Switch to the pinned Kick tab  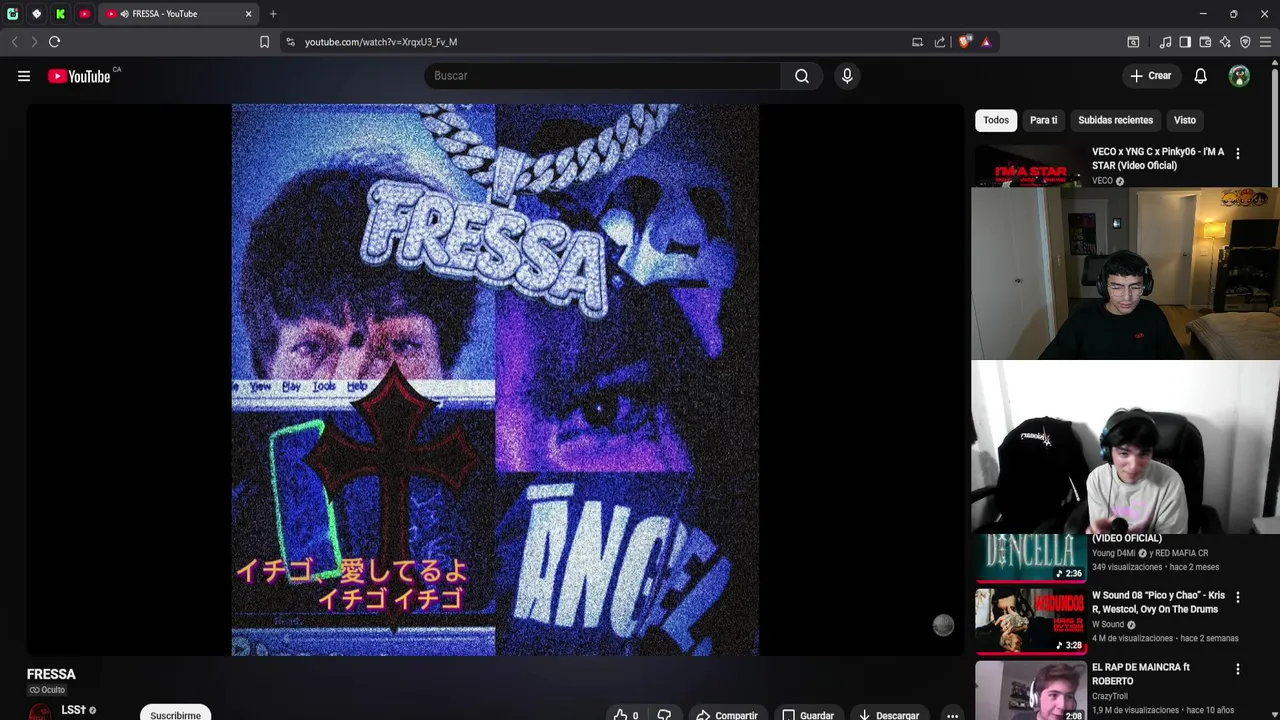(x=60, y=14)
